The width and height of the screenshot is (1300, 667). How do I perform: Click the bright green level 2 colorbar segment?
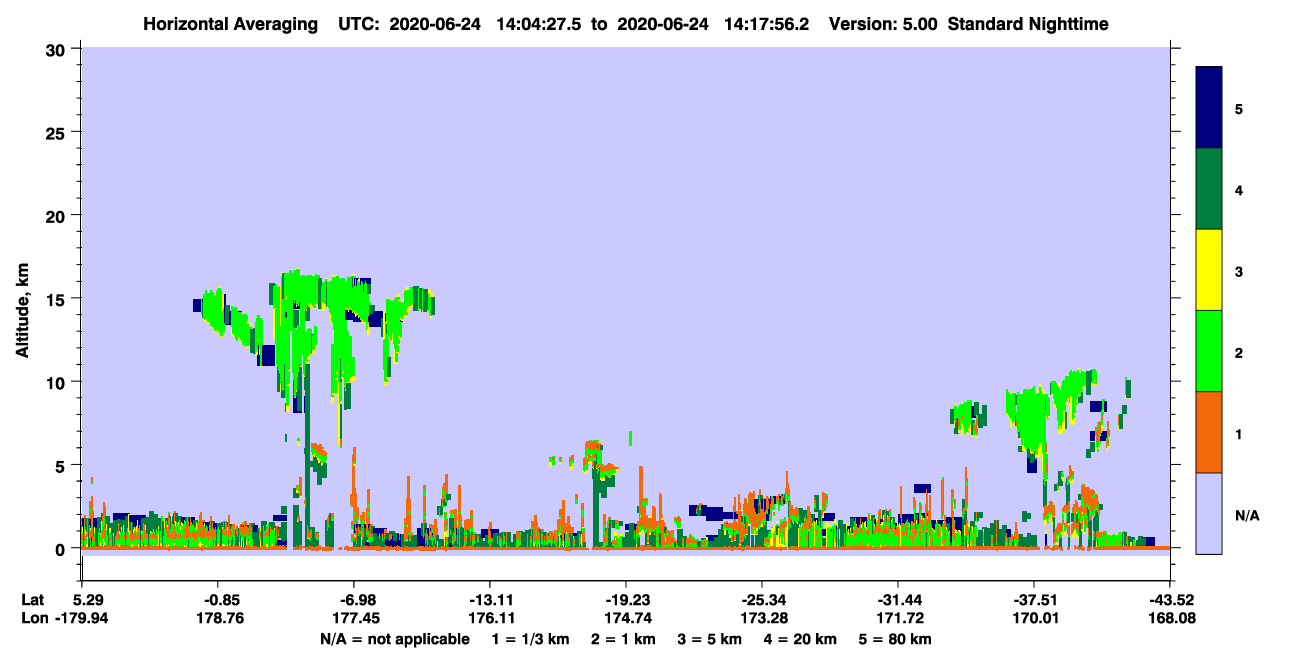coord(1209,351)
